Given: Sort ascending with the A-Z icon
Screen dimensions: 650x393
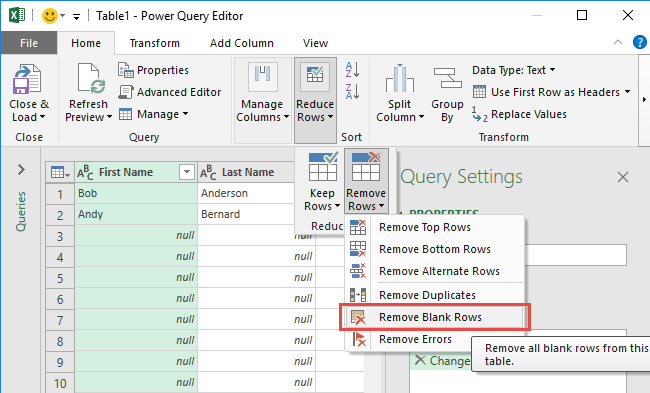Looking at the screenshot, I should (352, 70).
